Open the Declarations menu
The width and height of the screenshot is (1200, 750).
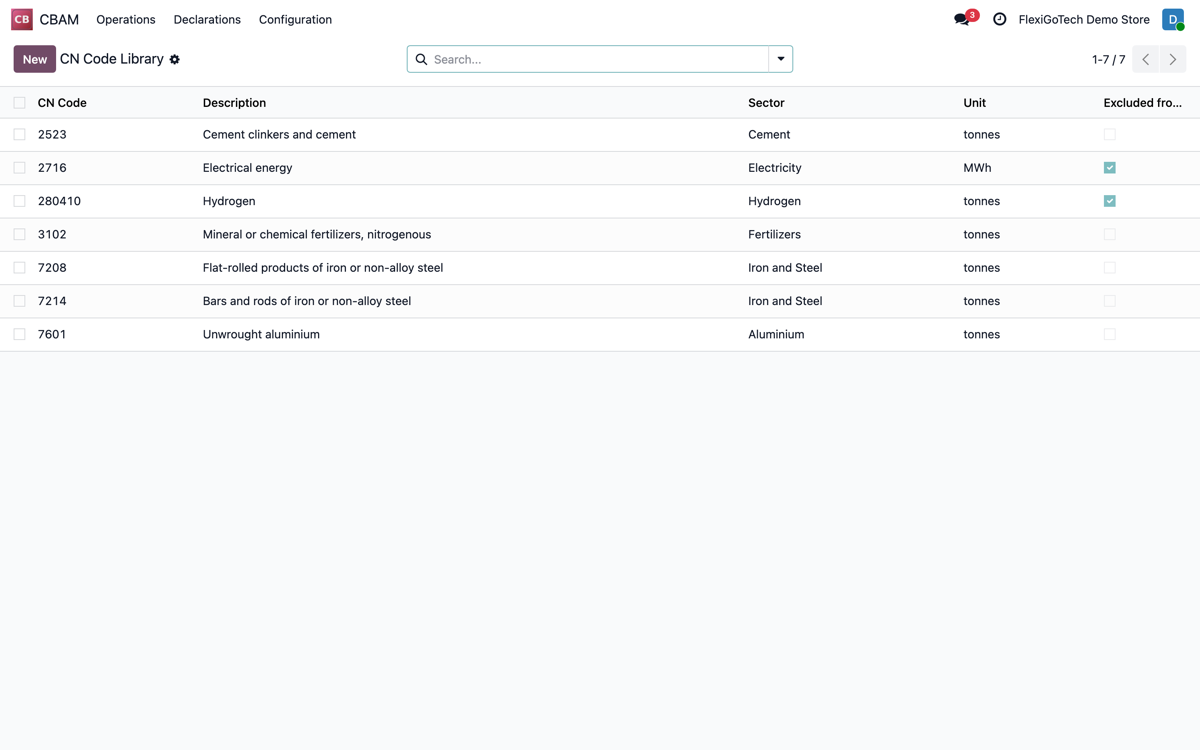pos(207,19)
